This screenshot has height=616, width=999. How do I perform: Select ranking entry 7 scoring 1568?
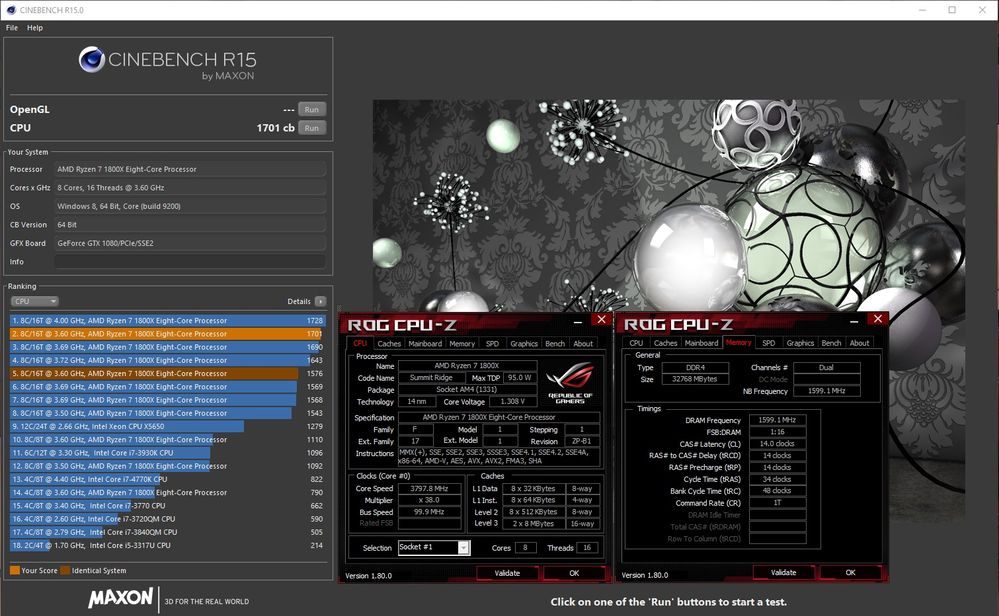[168, 400]
